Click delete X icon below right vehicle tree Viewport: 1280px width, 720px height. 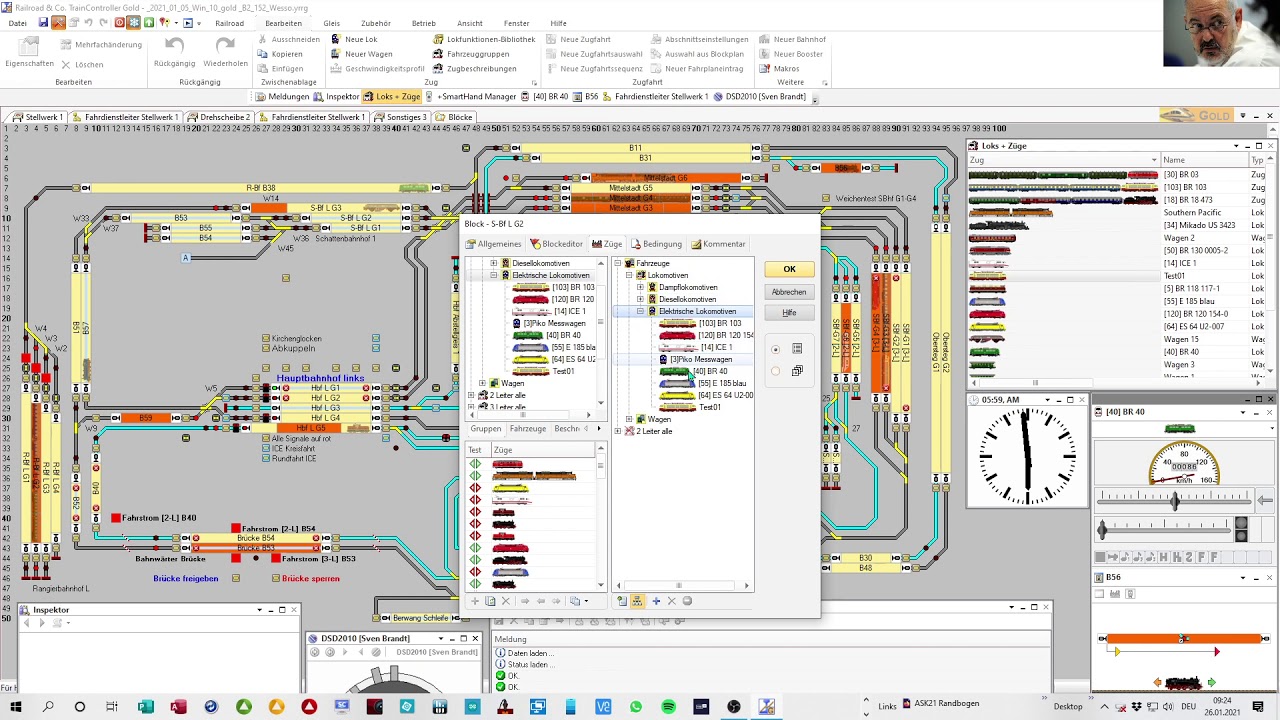tap(671, 601)
